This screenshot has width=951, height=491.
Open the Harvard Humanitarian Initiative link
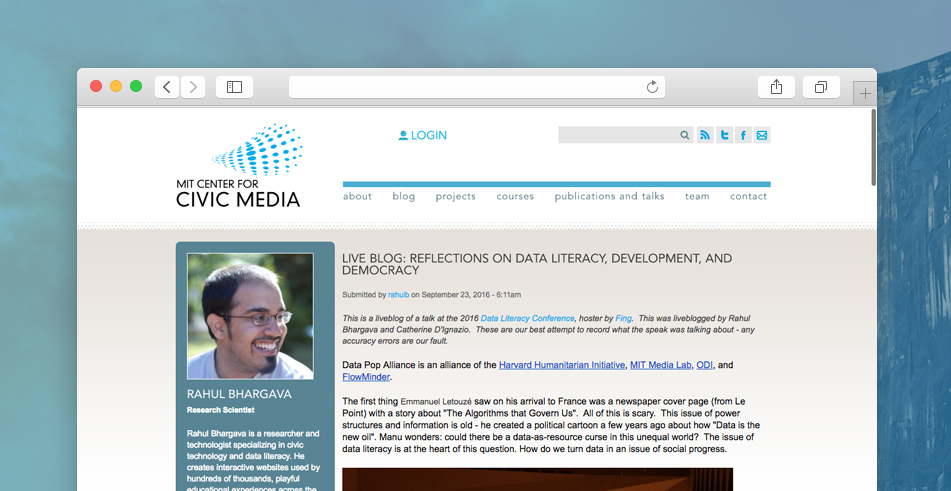[x=562, y=365]
